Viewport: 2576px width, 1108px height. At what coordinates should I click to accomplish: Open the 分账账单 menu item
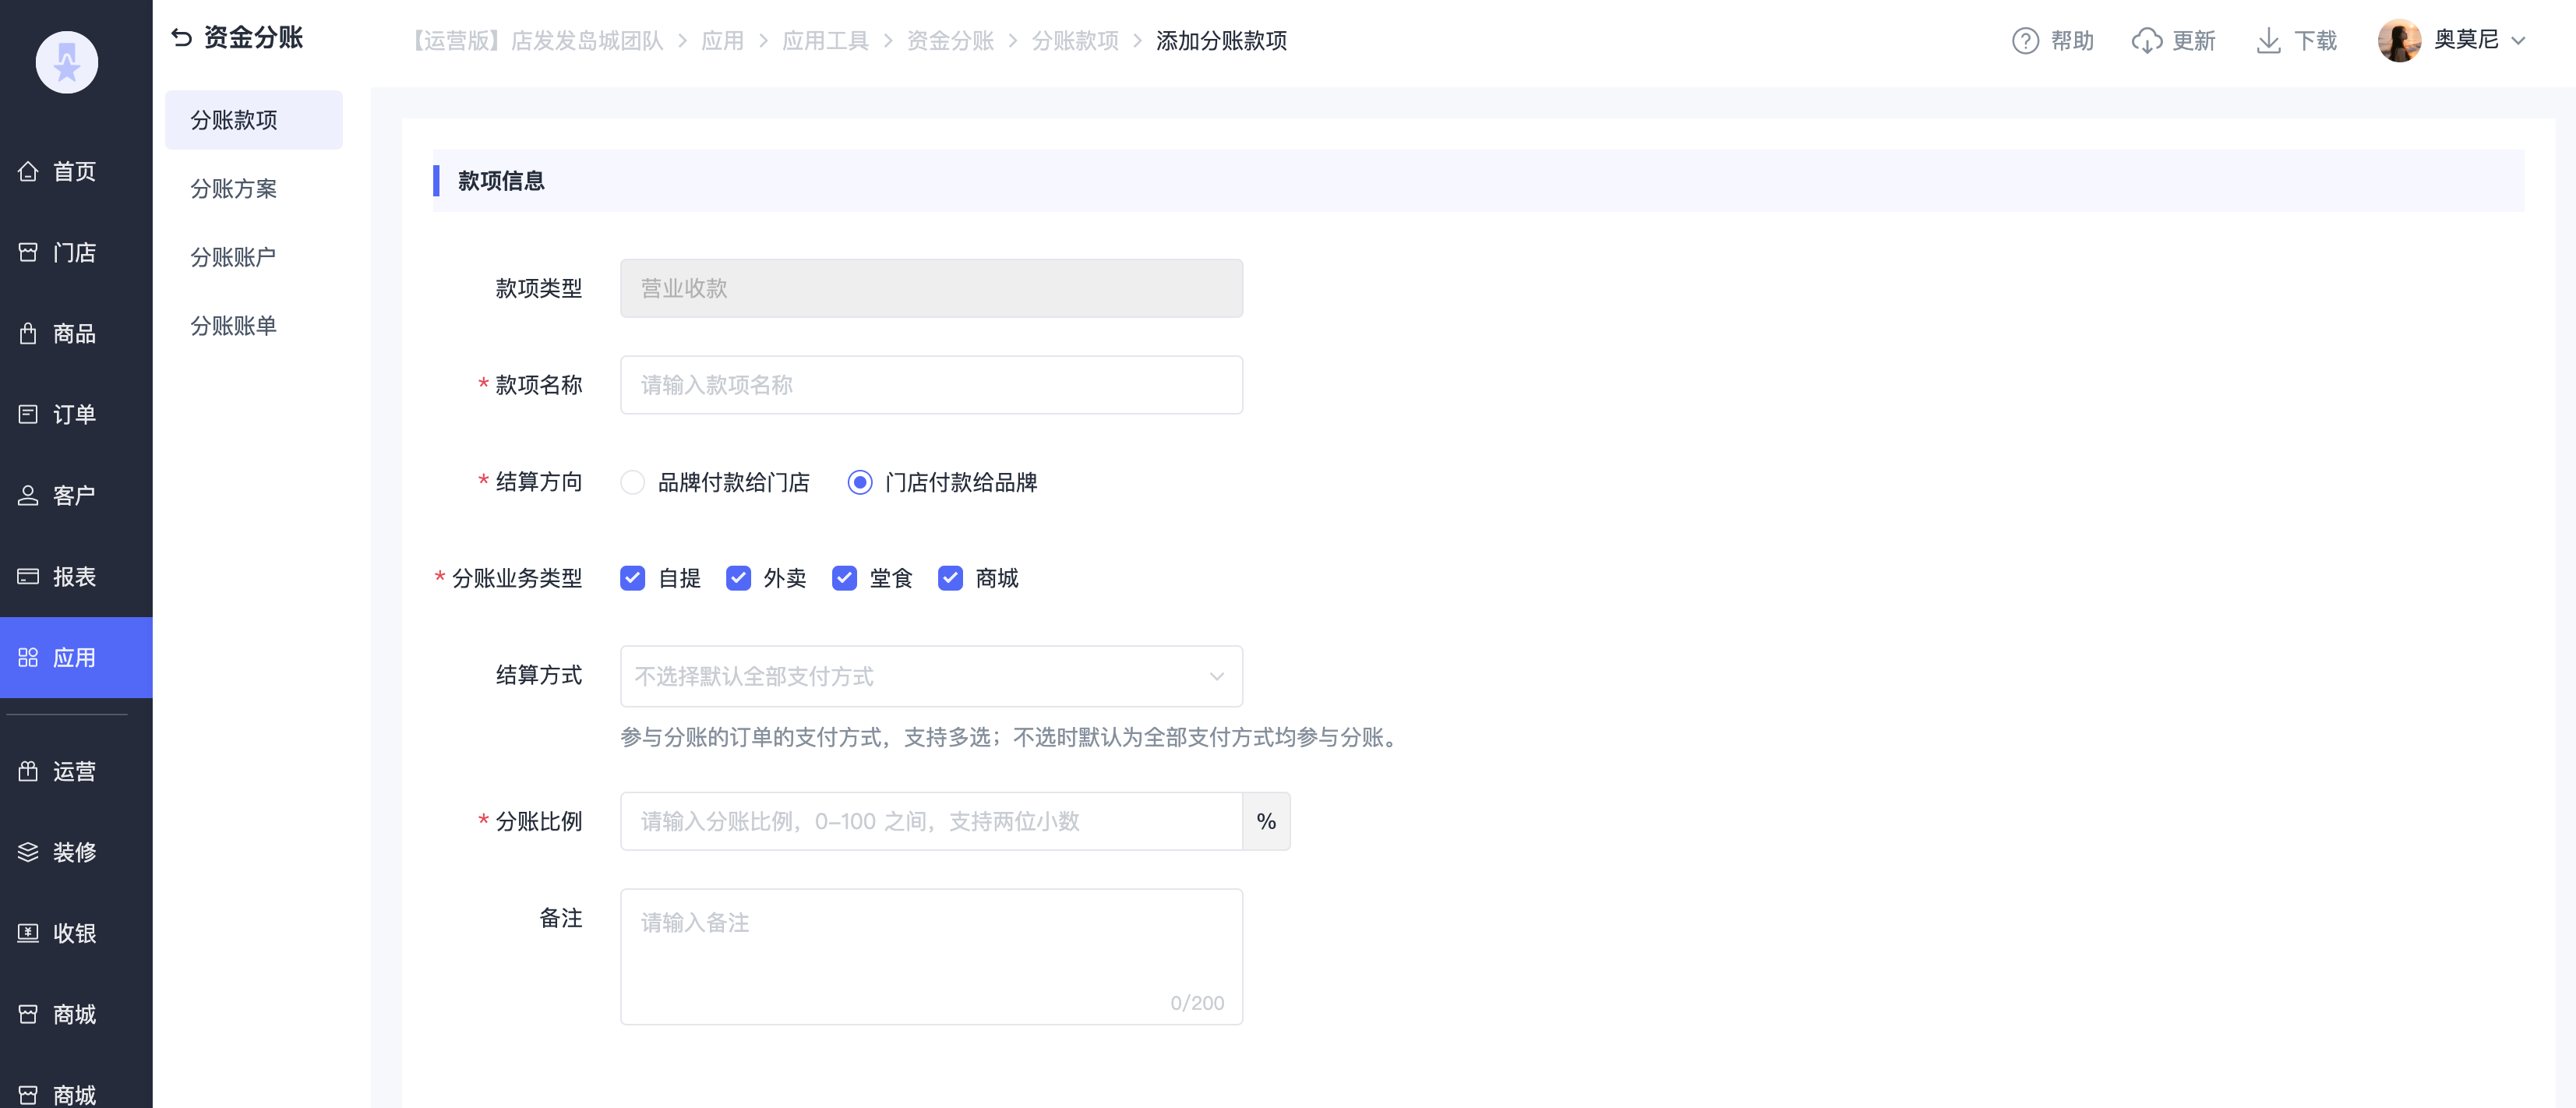[233, 325]
